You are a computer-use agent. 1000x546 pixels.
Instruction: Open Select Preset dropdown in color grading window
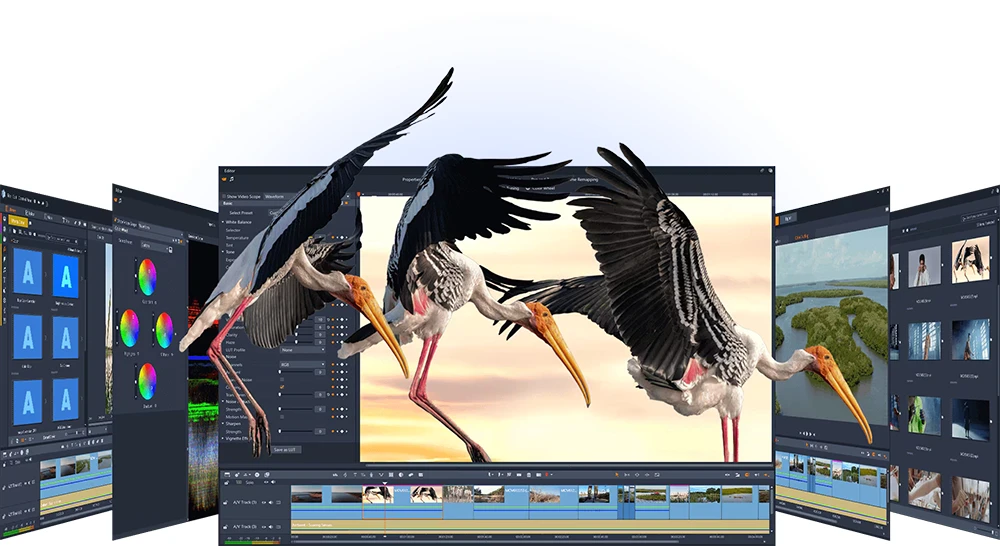pyautogui.click(x=156, y=245)
